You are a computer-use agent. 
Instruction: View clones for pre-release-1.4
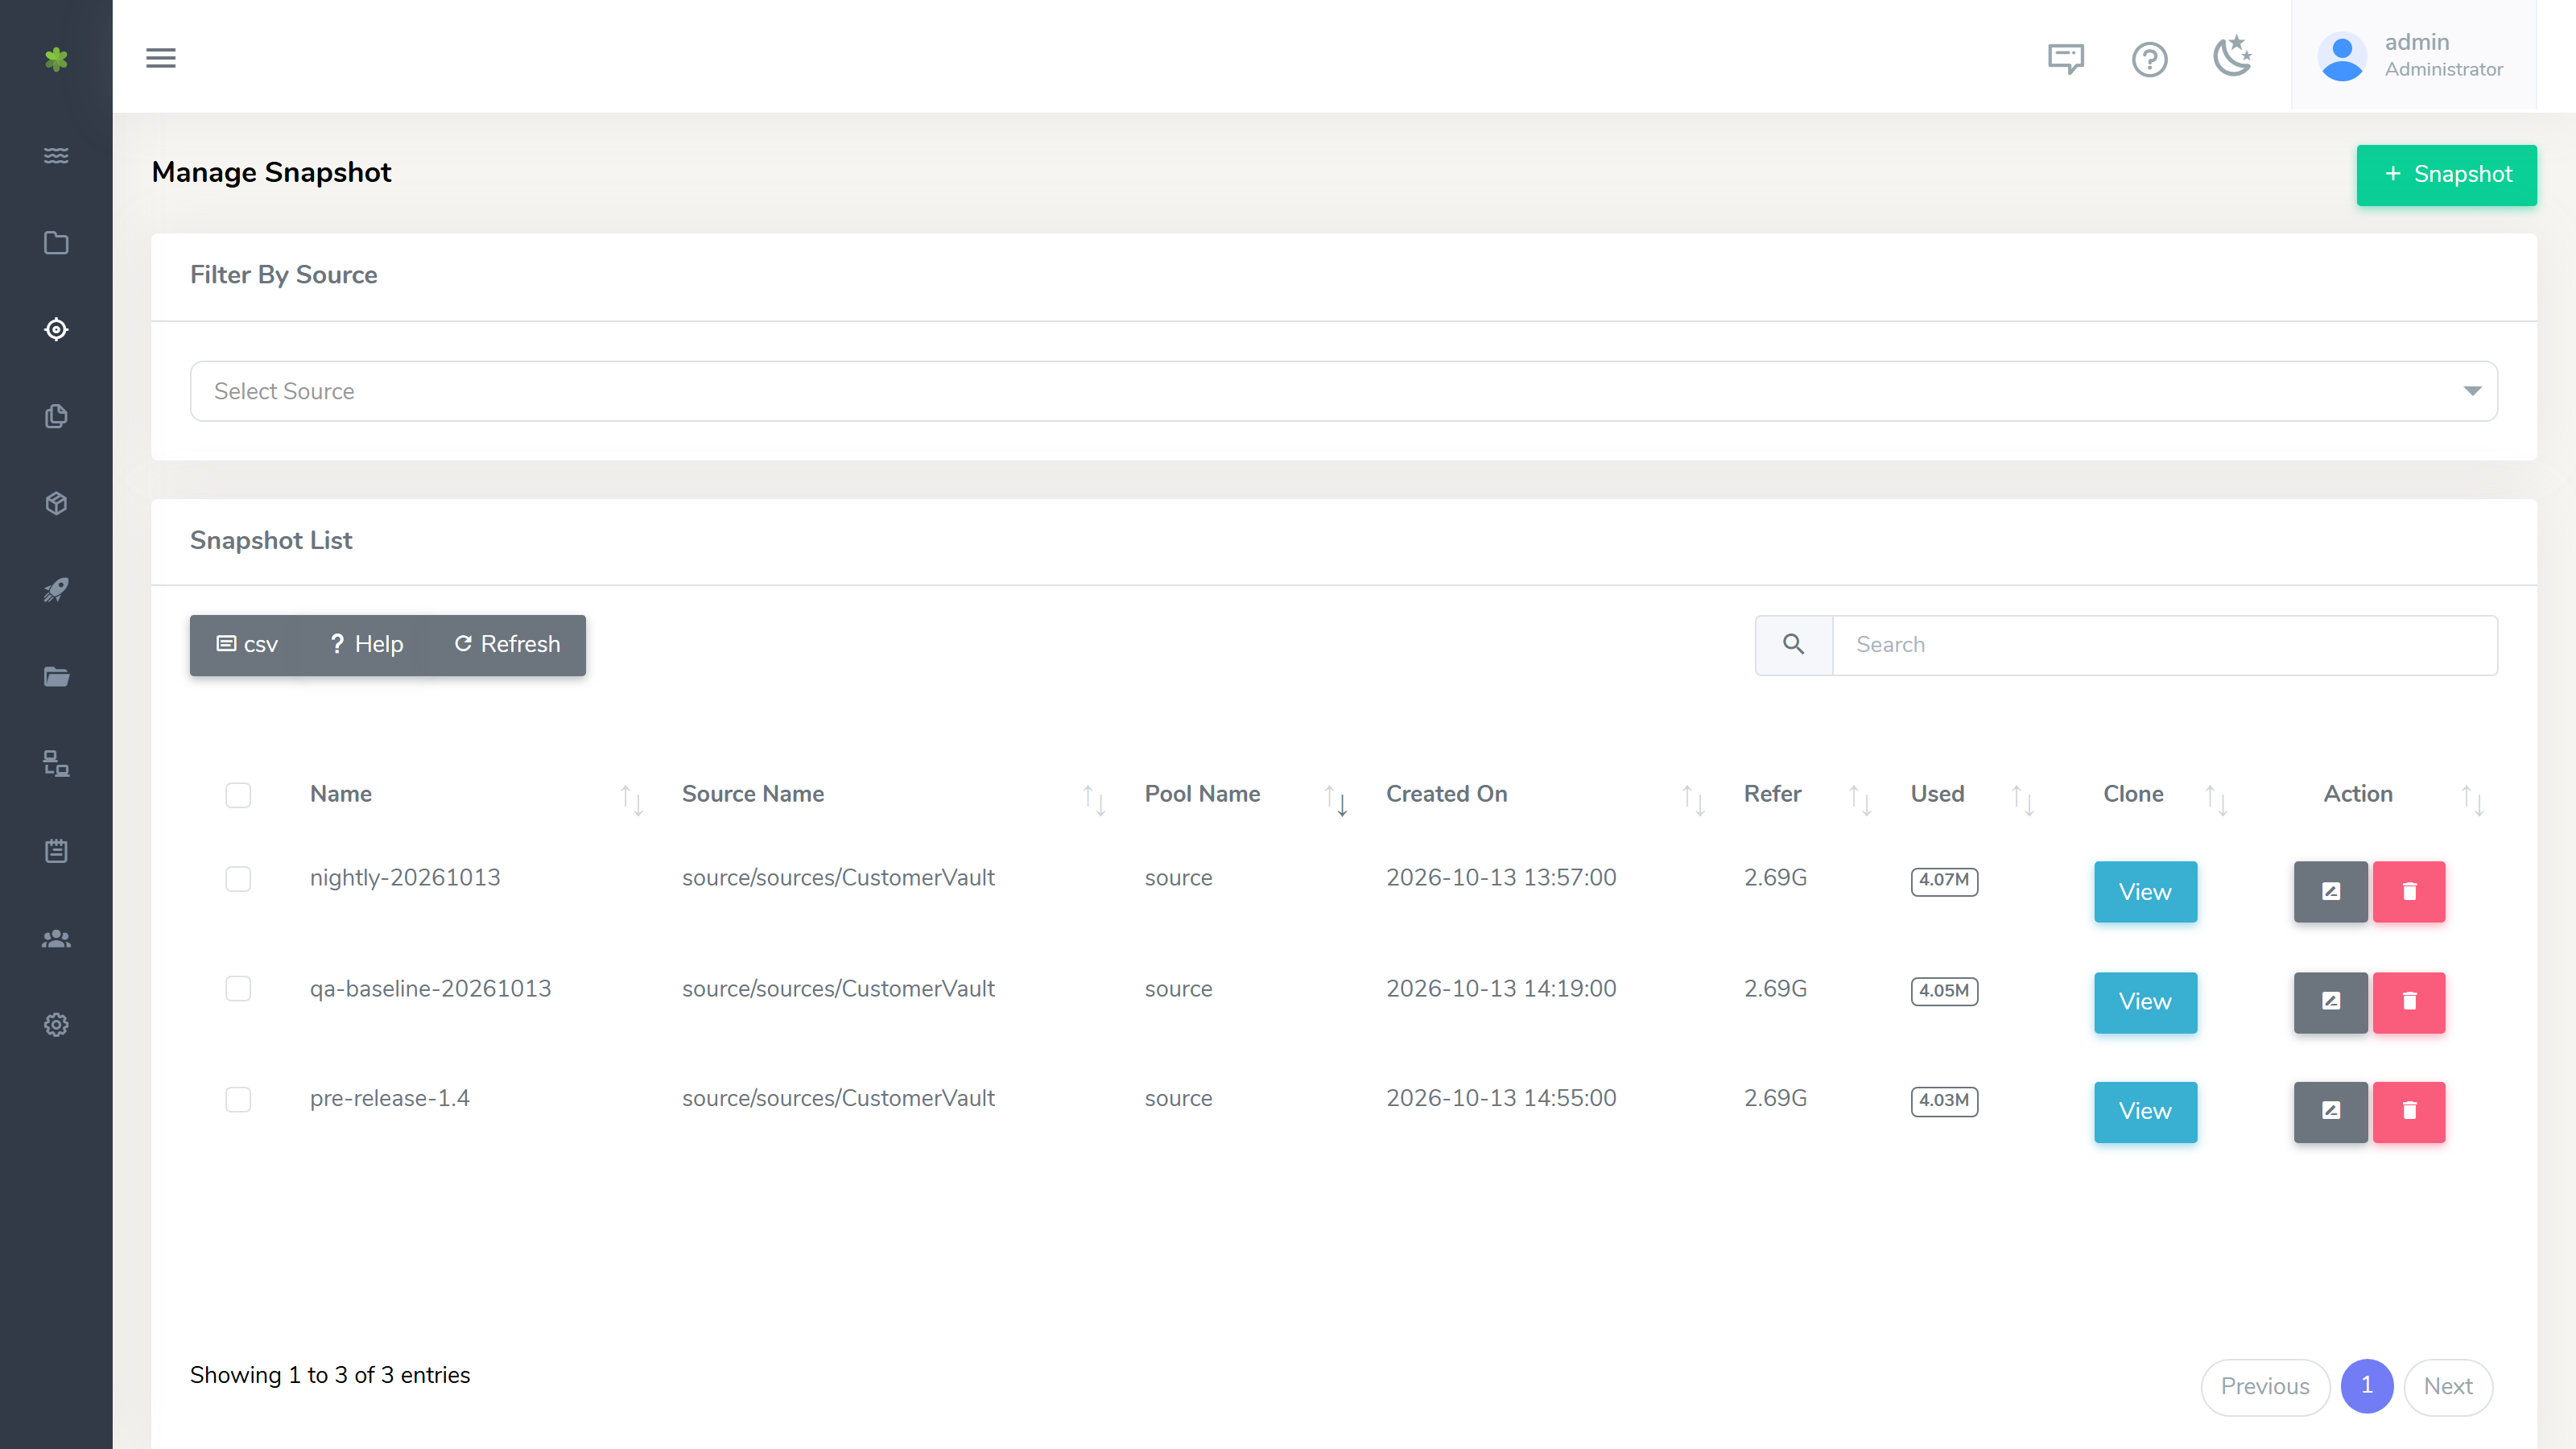point(2145,1111)
